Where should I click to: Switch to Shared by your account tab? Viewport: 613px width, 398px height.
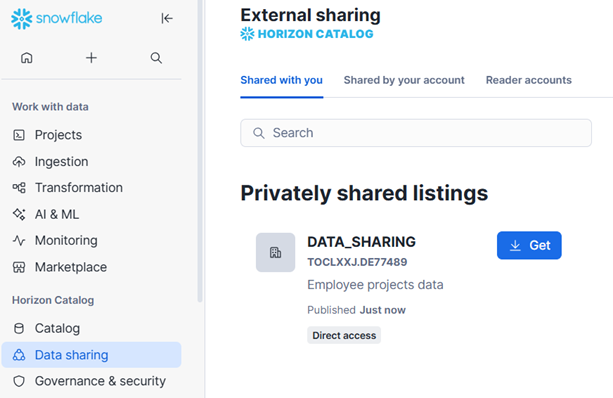pos(404,80)
